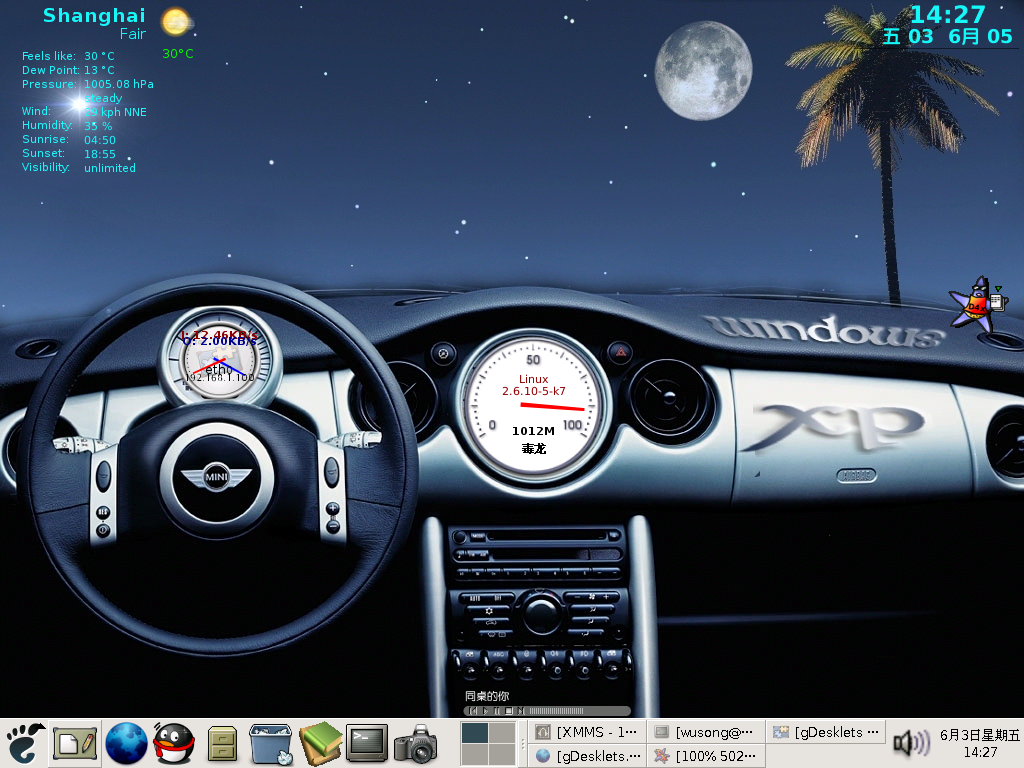Launch the QQ penguin messenger
The height and width of the screenshot is (768, 1024).
[174, 743]
